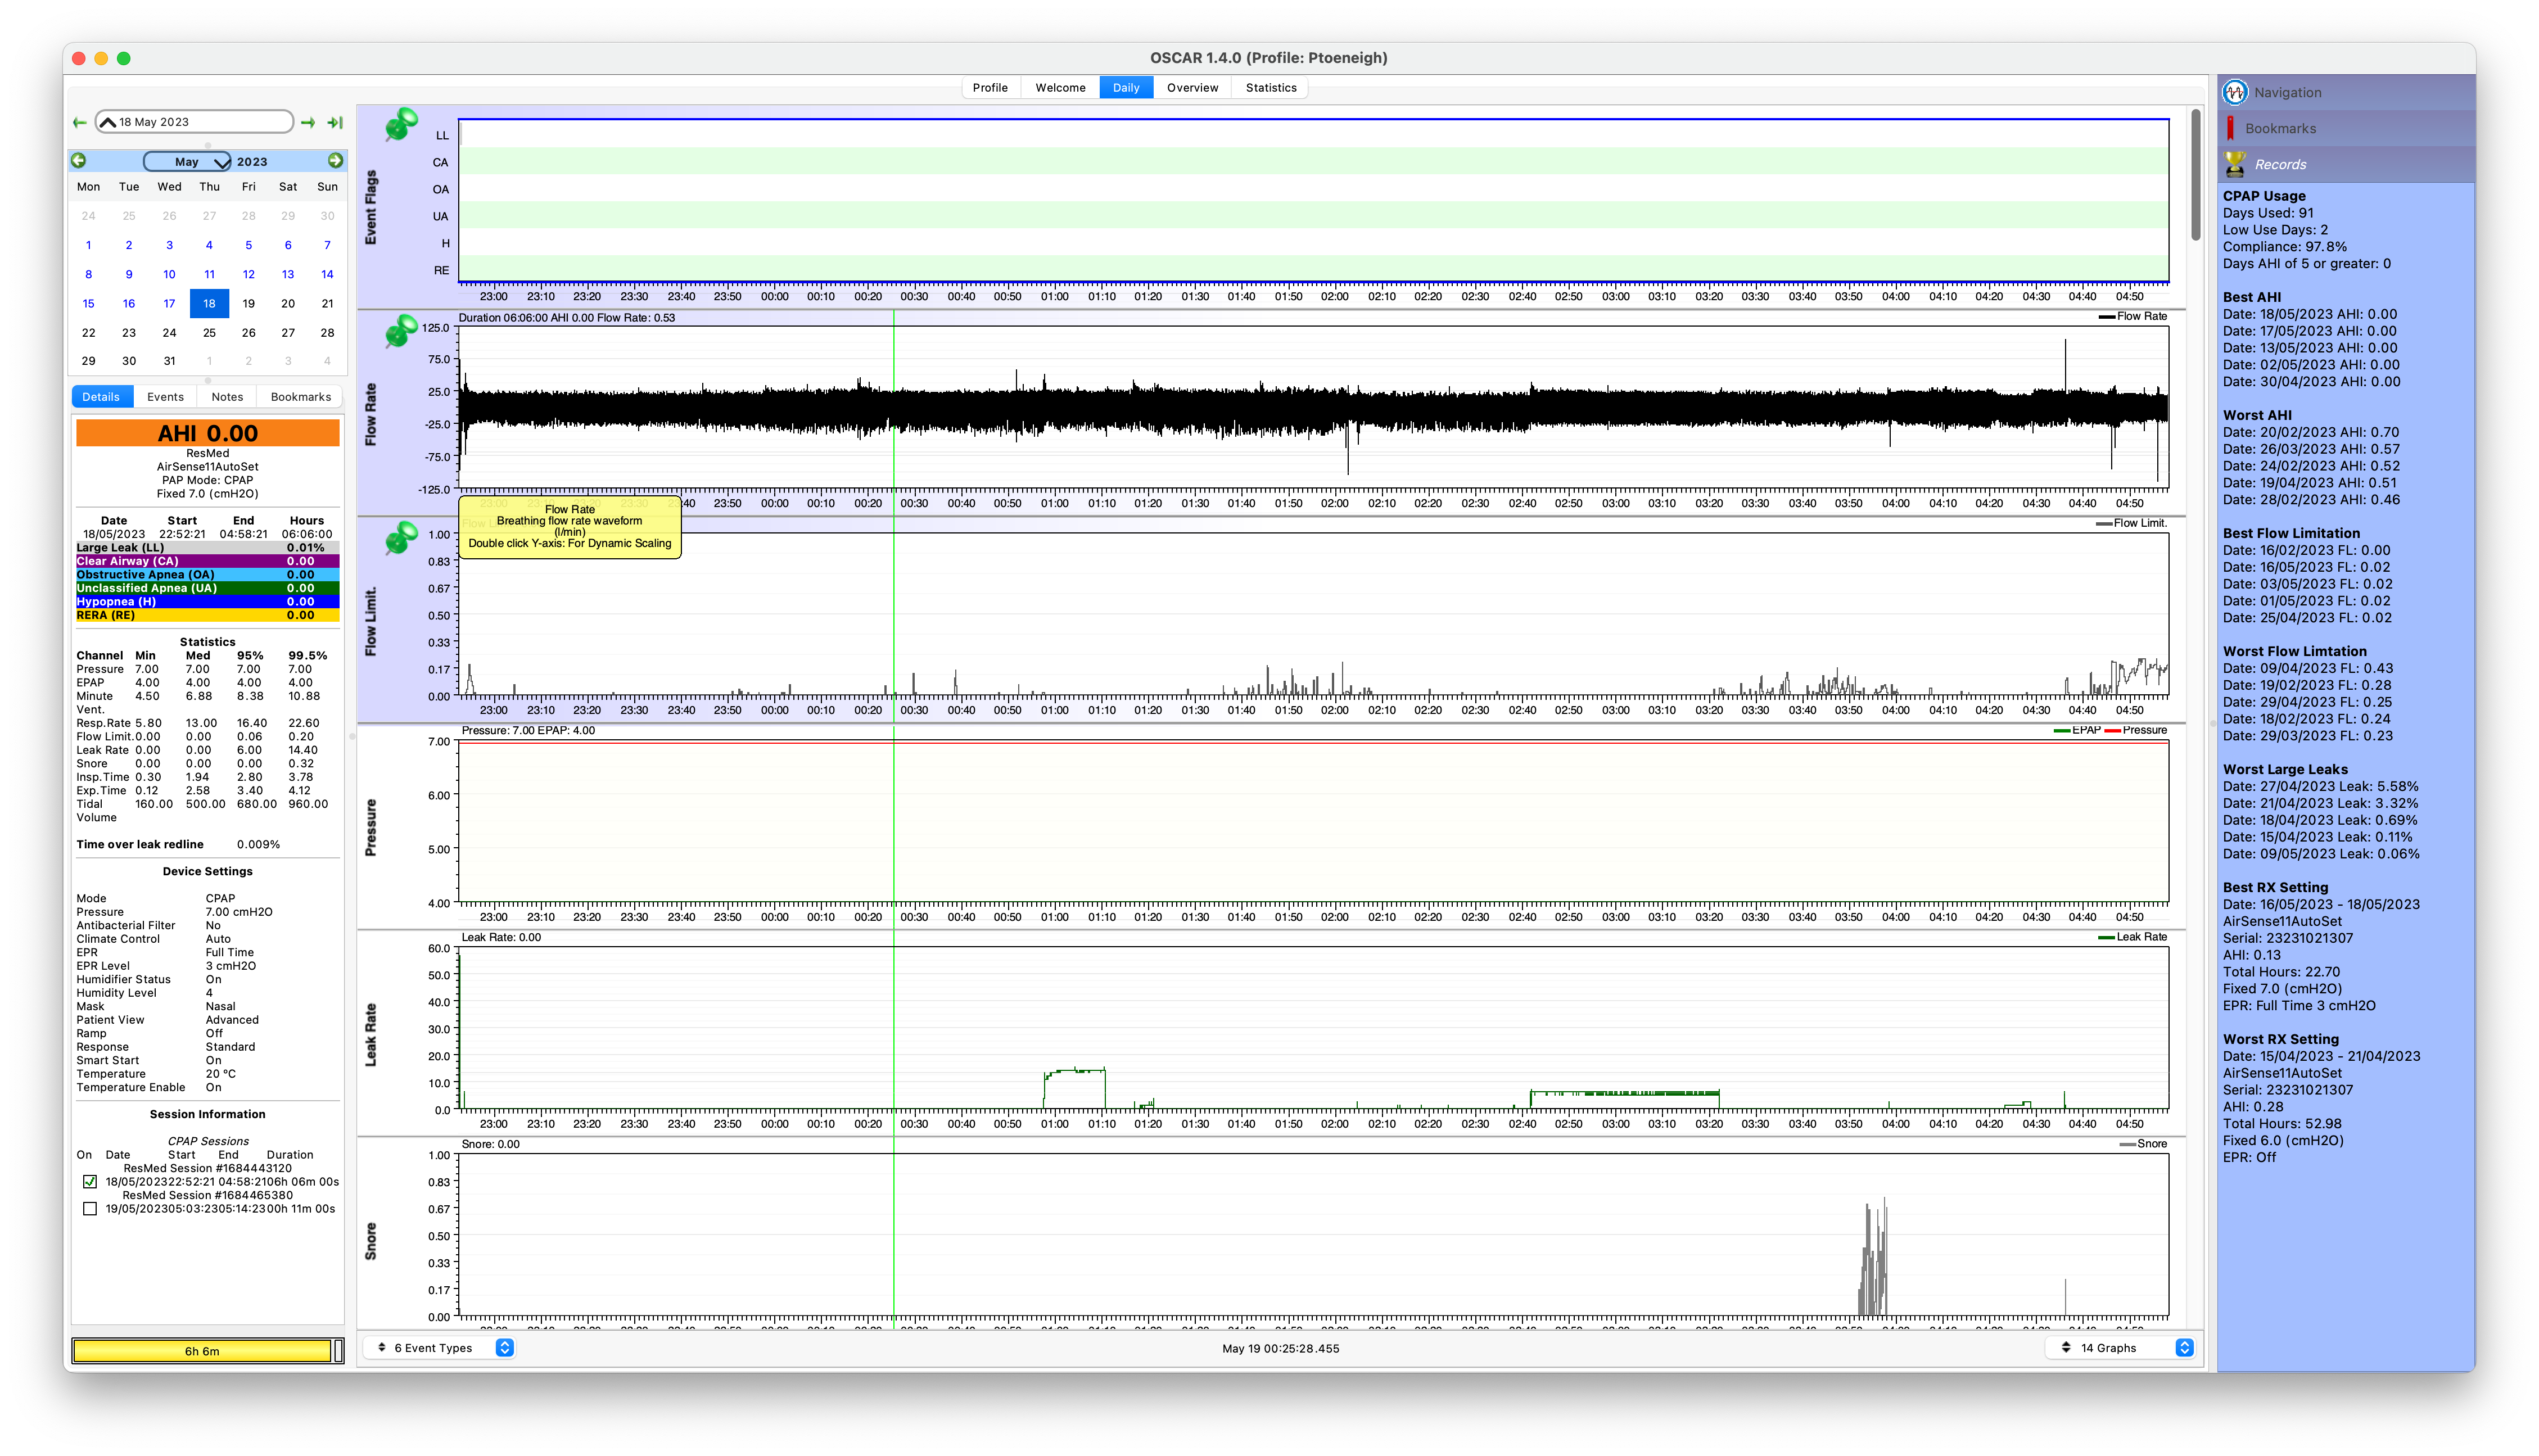Enable the 19/05/2023 05:03:23 session checkbox
This screenshot has height=1456, width=2539.
pyautogui.click(x=90, y=1209)
